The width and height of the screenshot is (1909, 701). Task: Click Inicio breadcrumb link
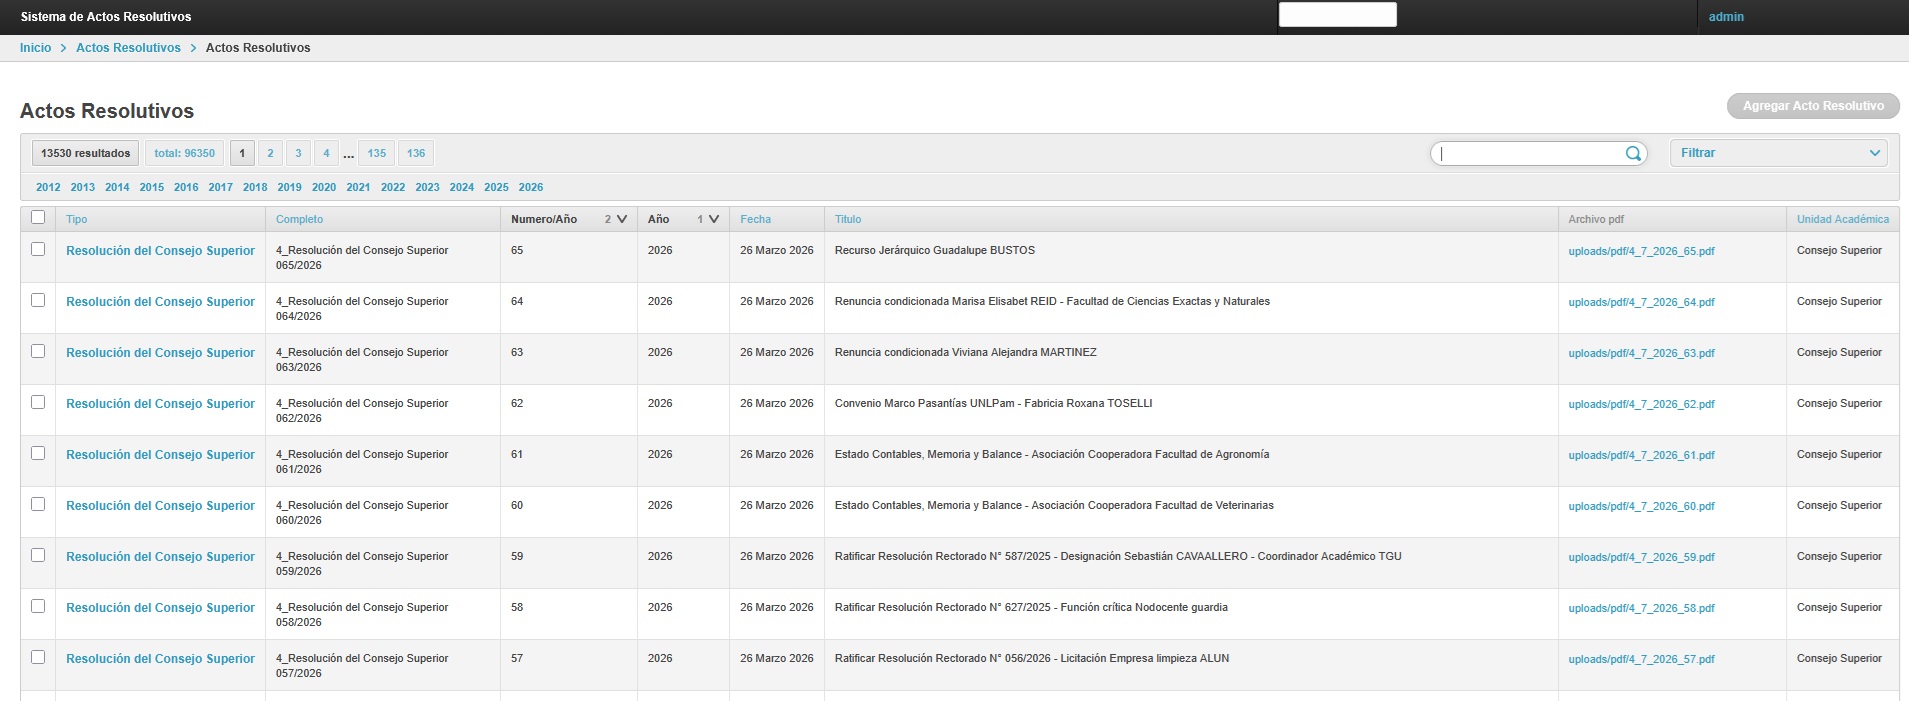coord(35,48)
